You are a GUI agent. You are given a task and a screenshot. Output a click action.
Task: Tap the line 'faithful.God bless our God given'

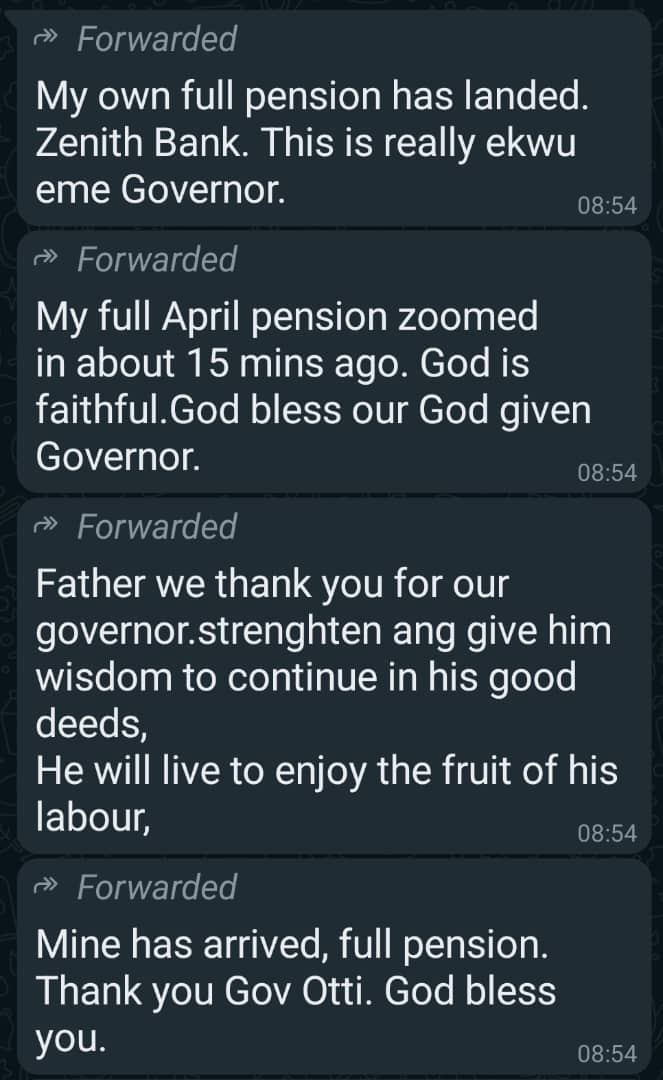[313, 411]
